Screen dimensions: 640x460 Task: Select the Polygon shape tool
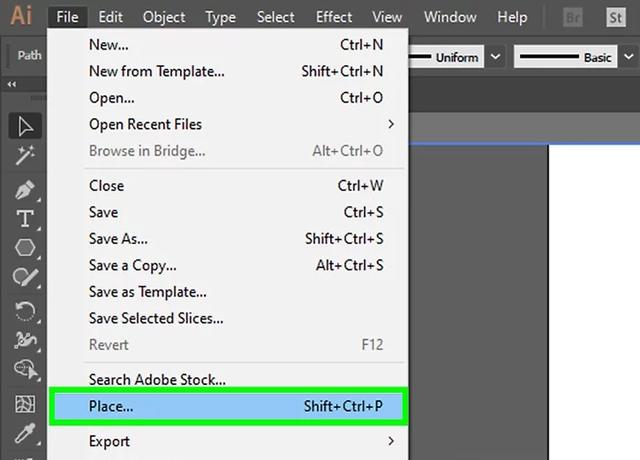click(25, 248)
